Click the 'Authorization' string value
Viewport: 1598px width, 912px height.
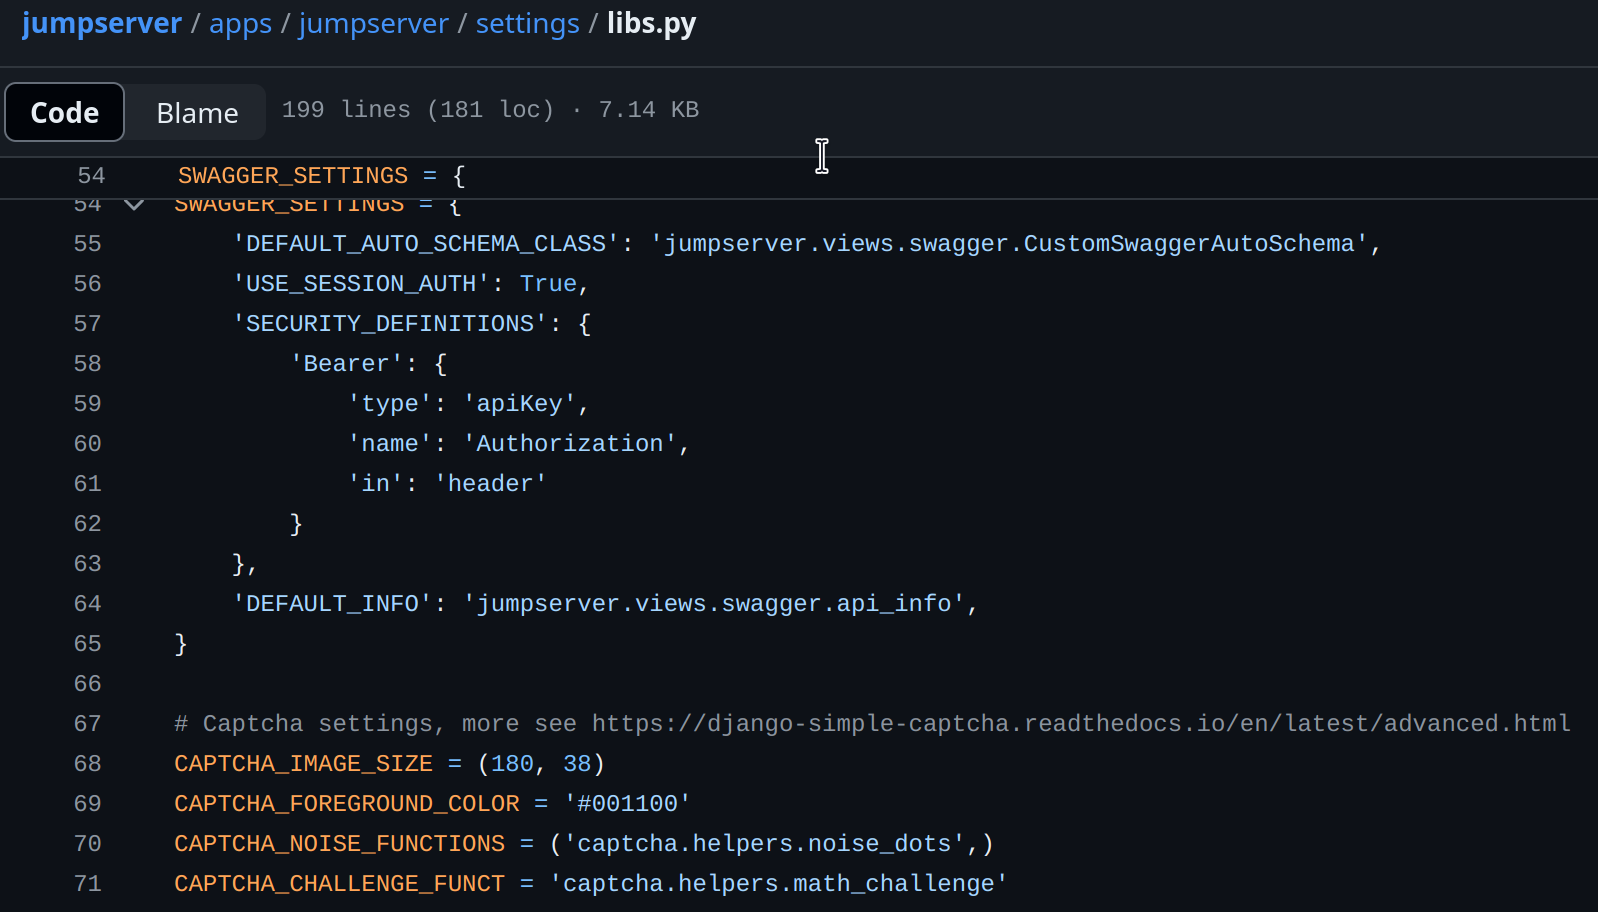[570, 444]
